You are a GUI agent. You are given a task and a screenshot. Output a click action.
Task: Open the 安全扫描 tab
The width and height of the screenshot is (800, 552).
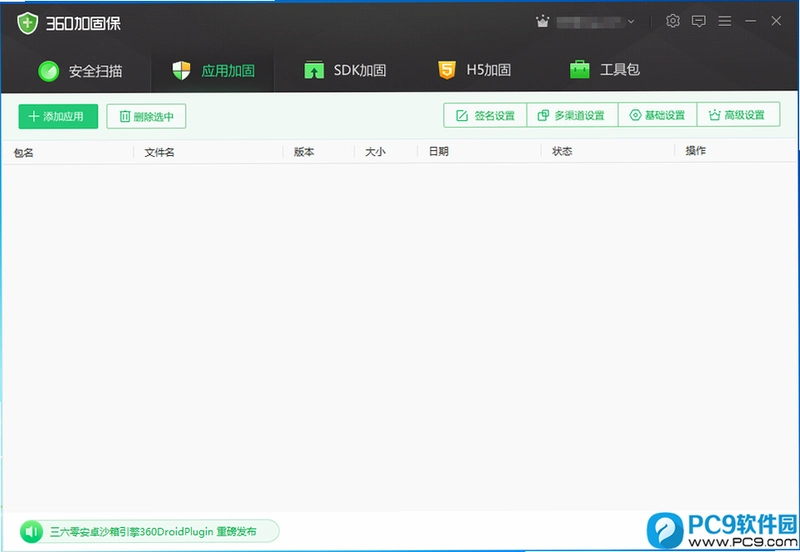pyautogui.click(x=80, y=71)
